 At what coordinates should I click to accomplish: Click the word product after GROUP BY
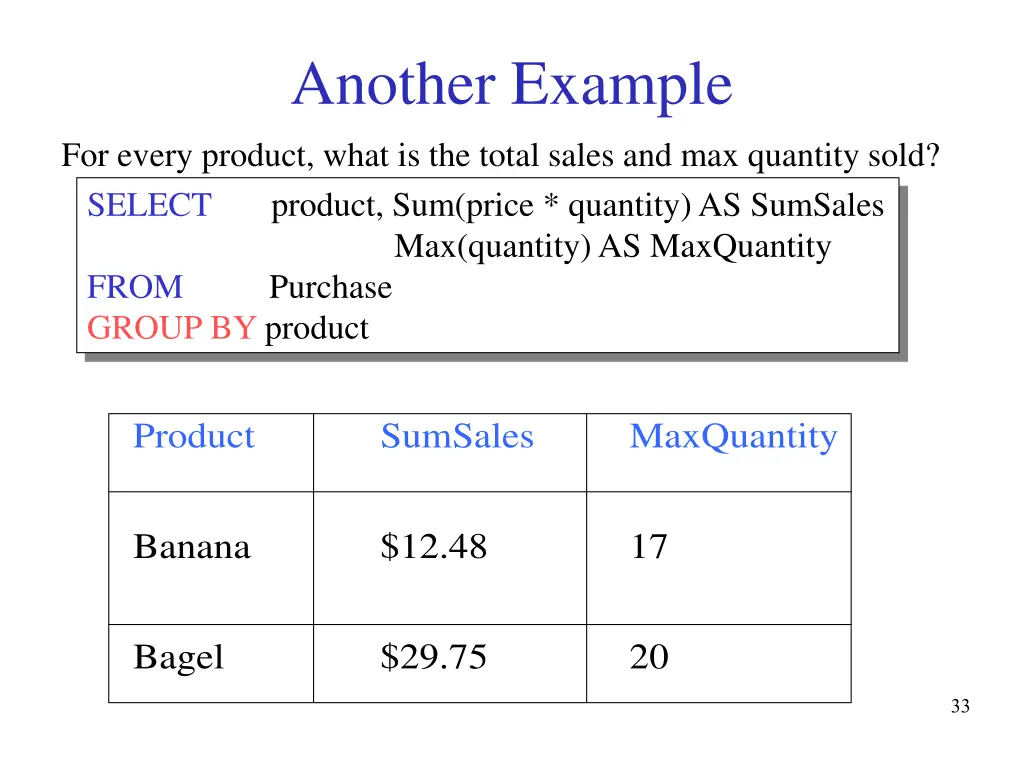pyautogui.click(x=317, y=330)
